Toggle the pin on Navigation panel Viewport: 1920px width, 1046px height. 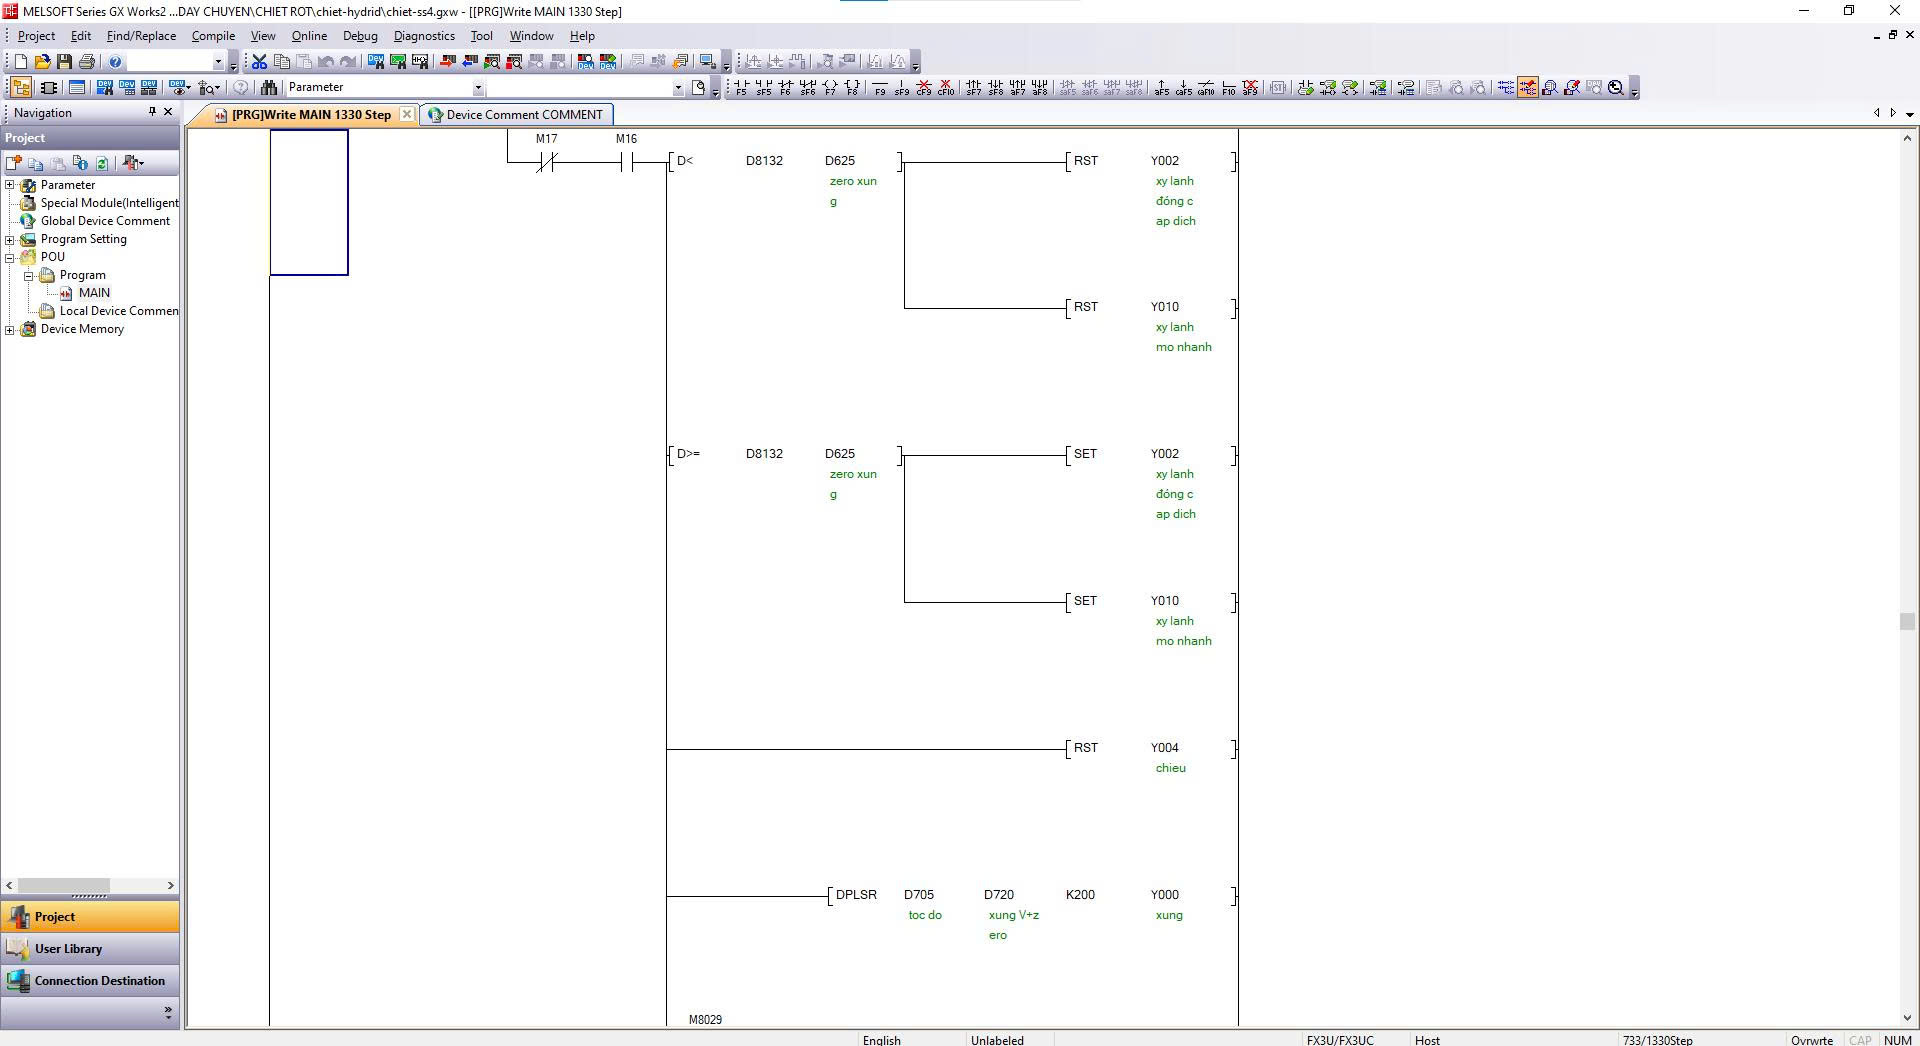click(152, 112)
